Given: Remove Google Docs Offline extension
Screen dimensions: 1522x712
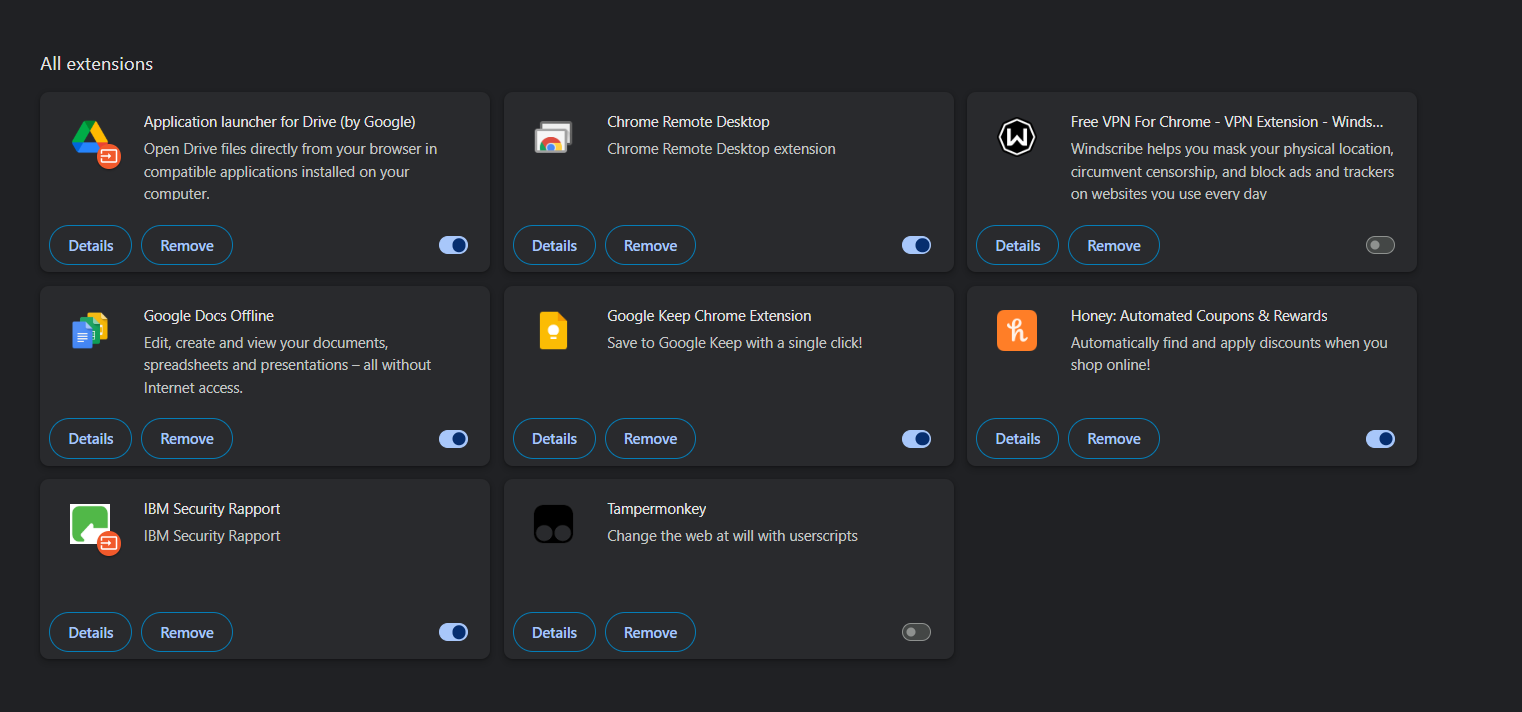Looking at the screenshot, I should click(187, 438).
